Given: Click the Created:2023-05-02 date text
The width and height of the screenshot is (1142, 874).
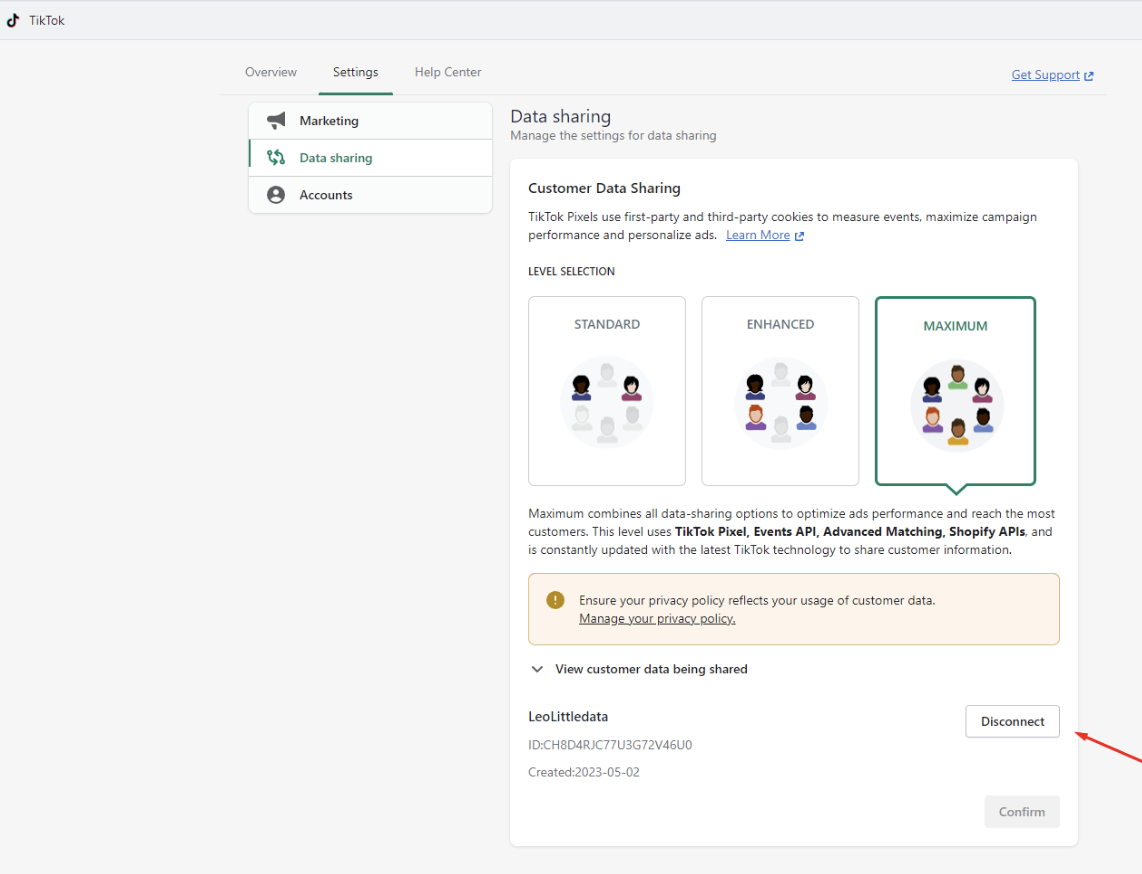Looking at the screenshot, I should coord(583,772).
